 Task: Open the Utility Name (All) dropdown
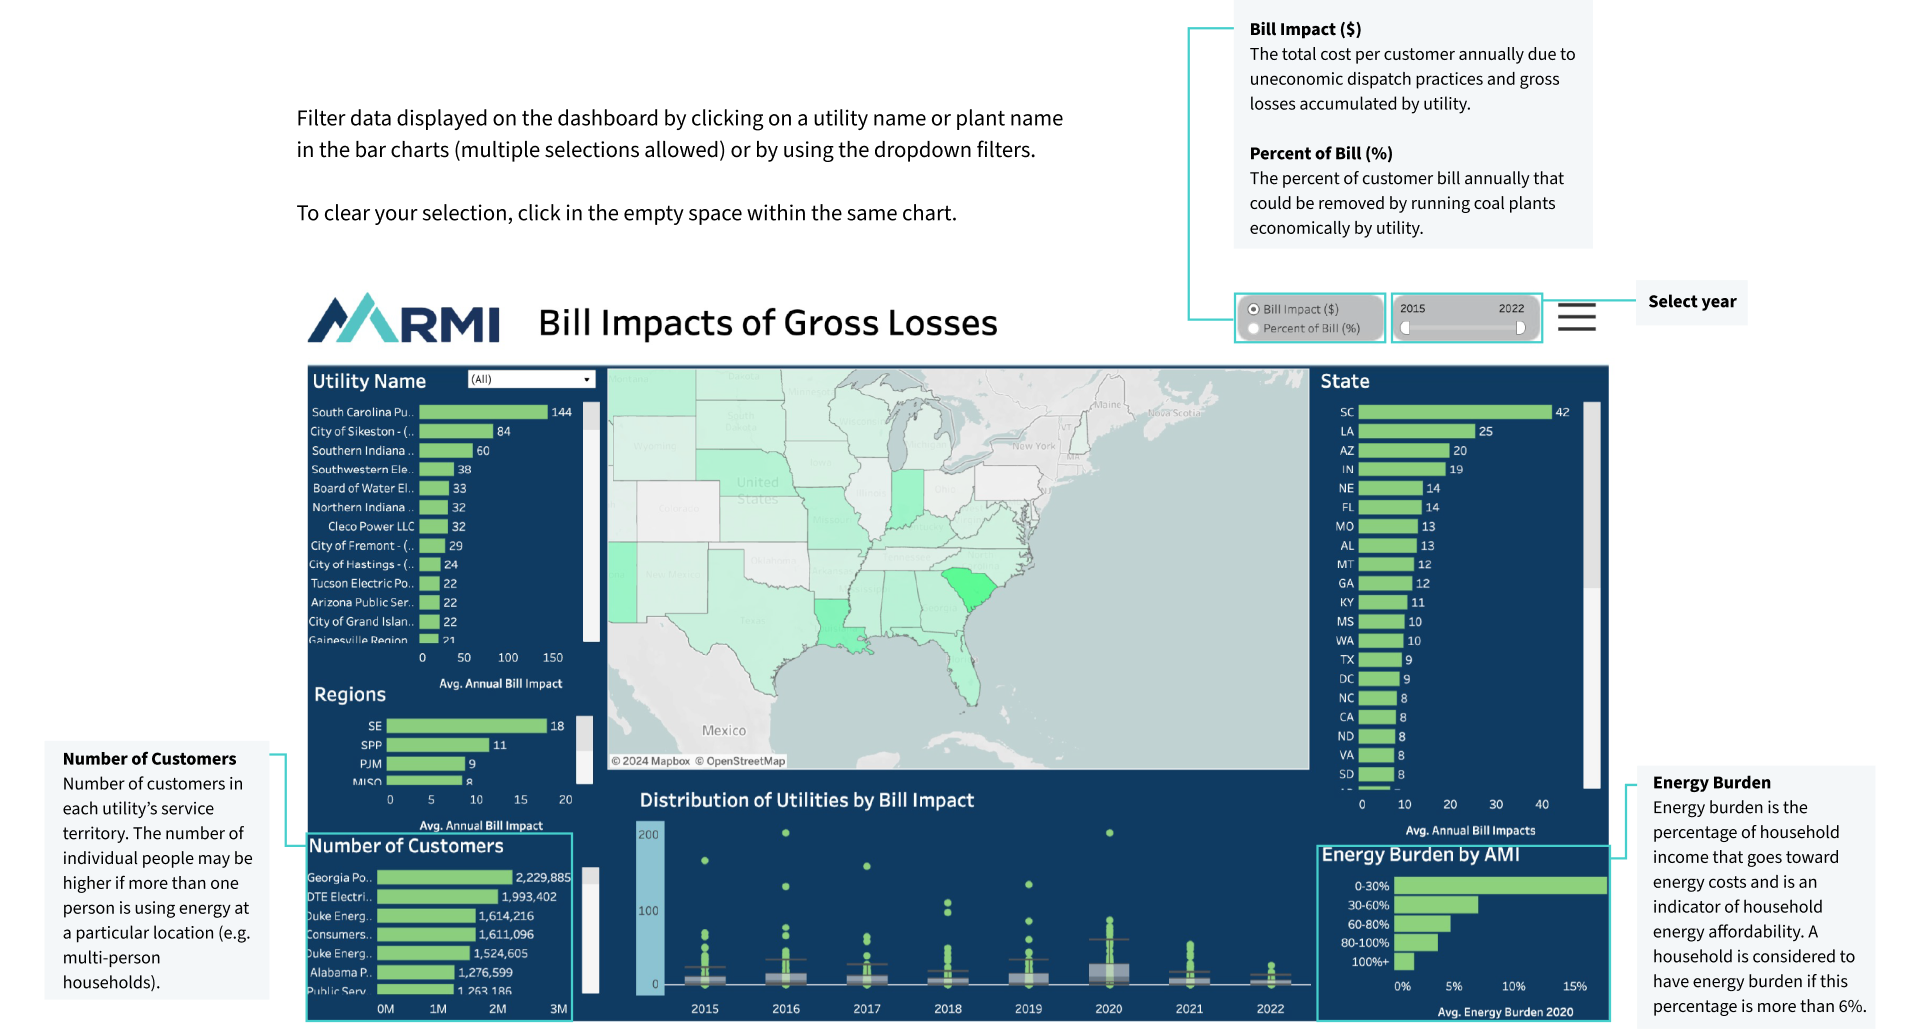(x=530, y=380)
